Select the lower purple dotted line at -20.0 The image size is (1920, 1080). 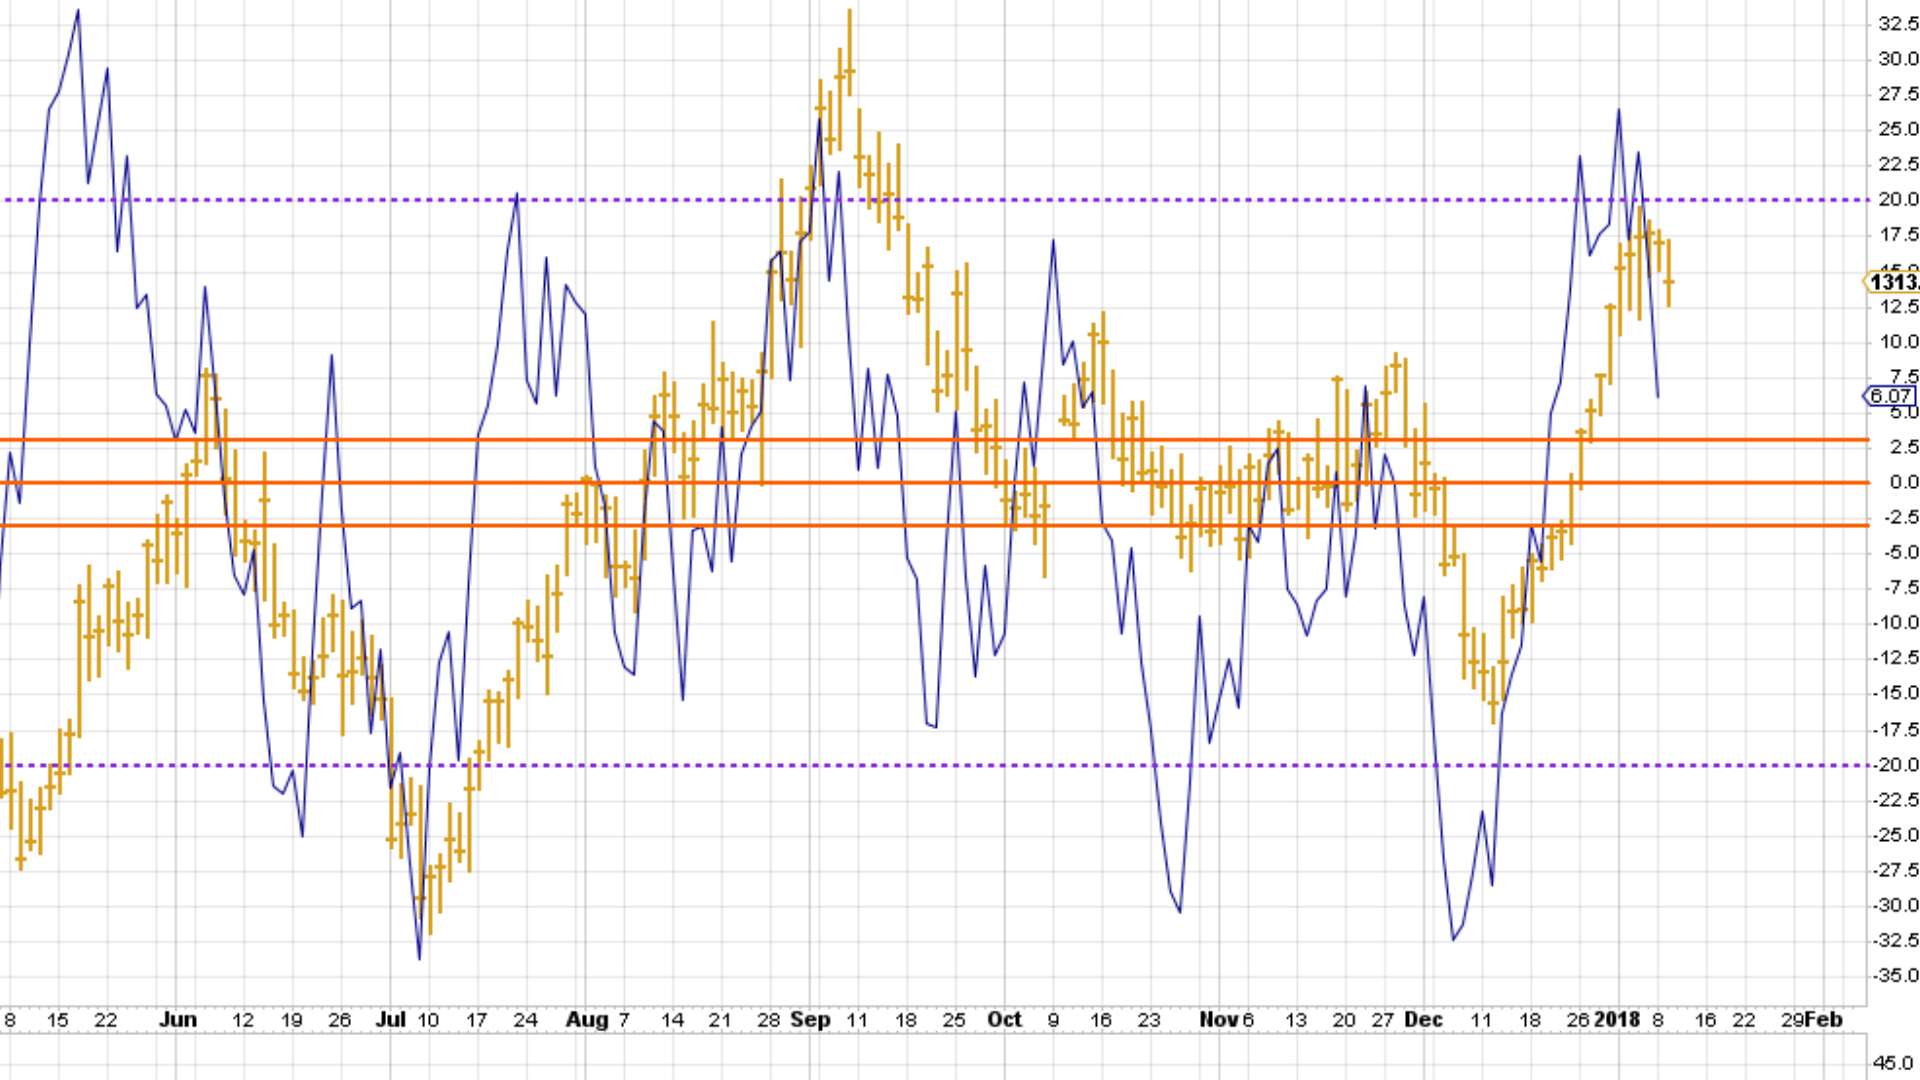[x=934, y=766]
